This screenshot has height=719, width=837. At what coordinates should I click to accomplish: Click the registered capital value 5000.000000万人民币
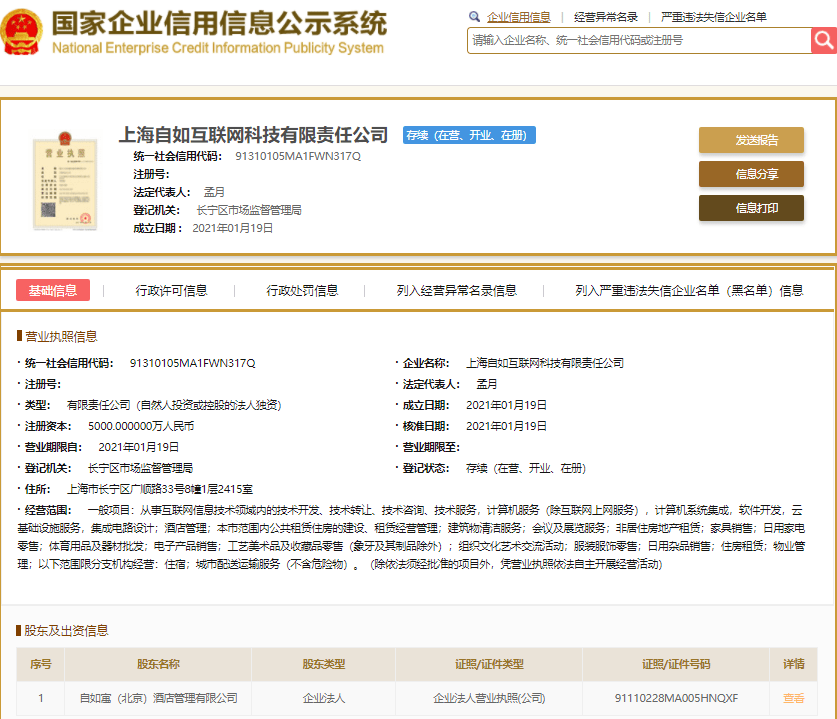[x=141, y=426]
